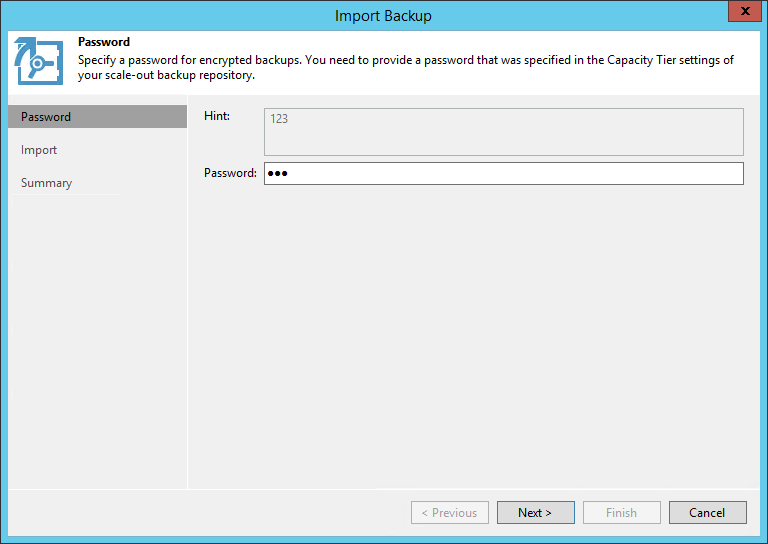Image resolution: width=768 pixels, height=544 pixels.
Task: Click the masked dots in the password box
Action: point(278,174)
